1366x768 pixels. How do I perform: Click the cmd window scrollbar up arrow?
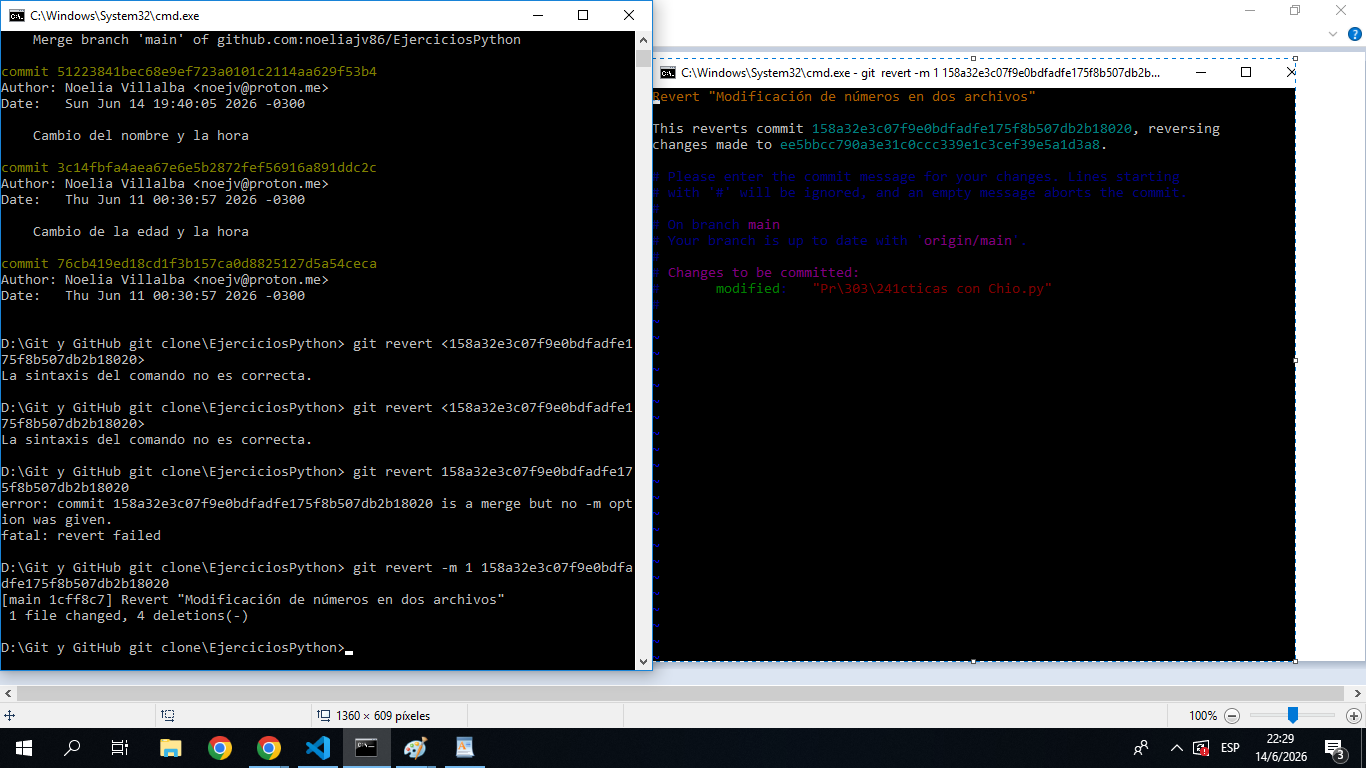click(x=643, y=39)
